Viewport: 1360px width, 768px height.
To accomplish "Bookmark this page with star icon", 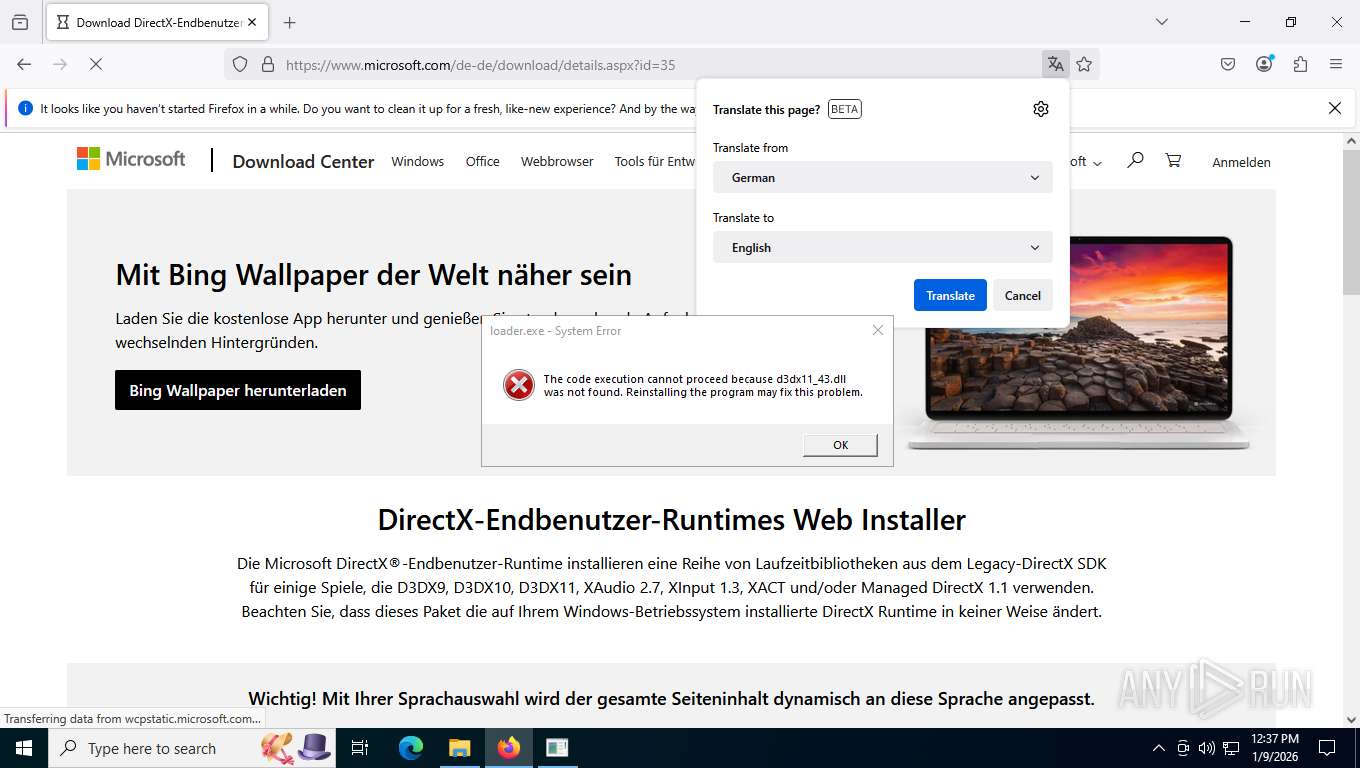I will click(1084, 64).
